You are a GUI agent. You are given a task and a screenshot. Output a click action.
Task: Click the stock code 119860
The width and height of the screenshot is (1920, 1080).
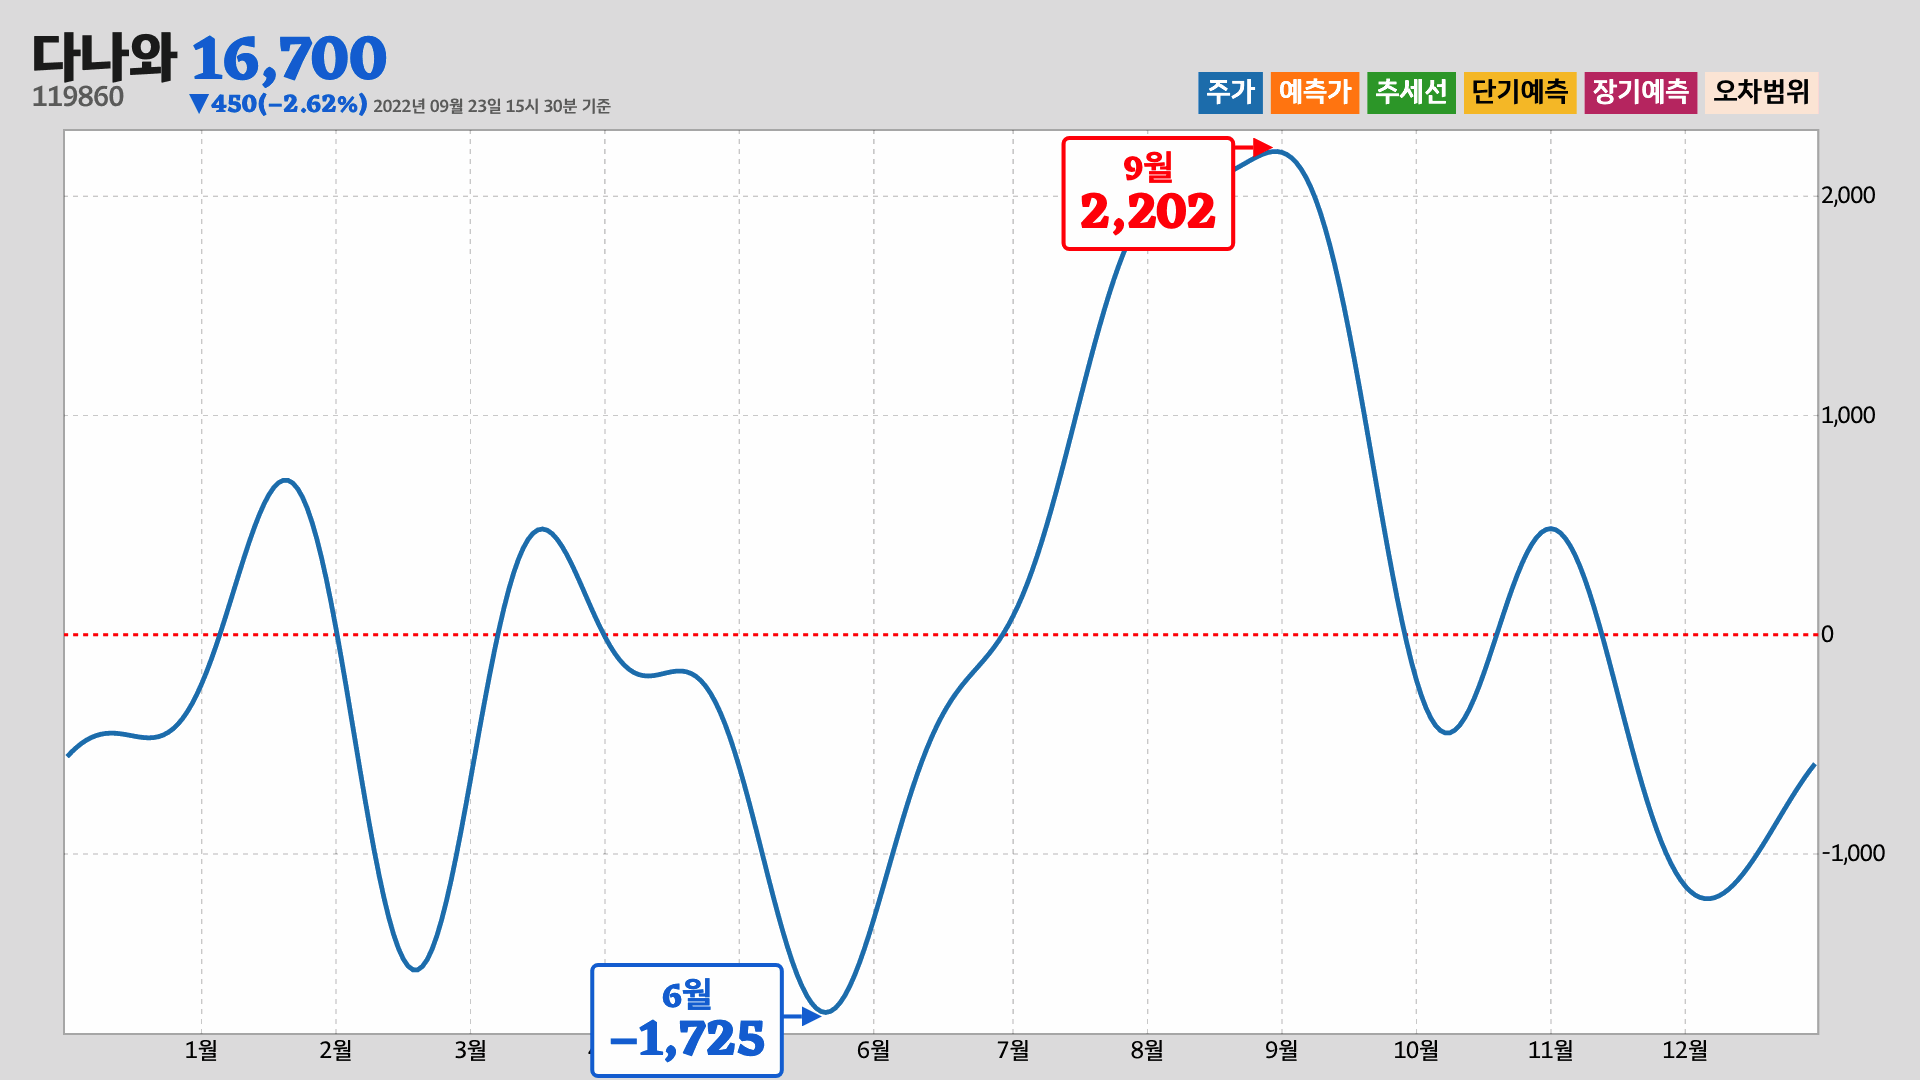point(78,97)
